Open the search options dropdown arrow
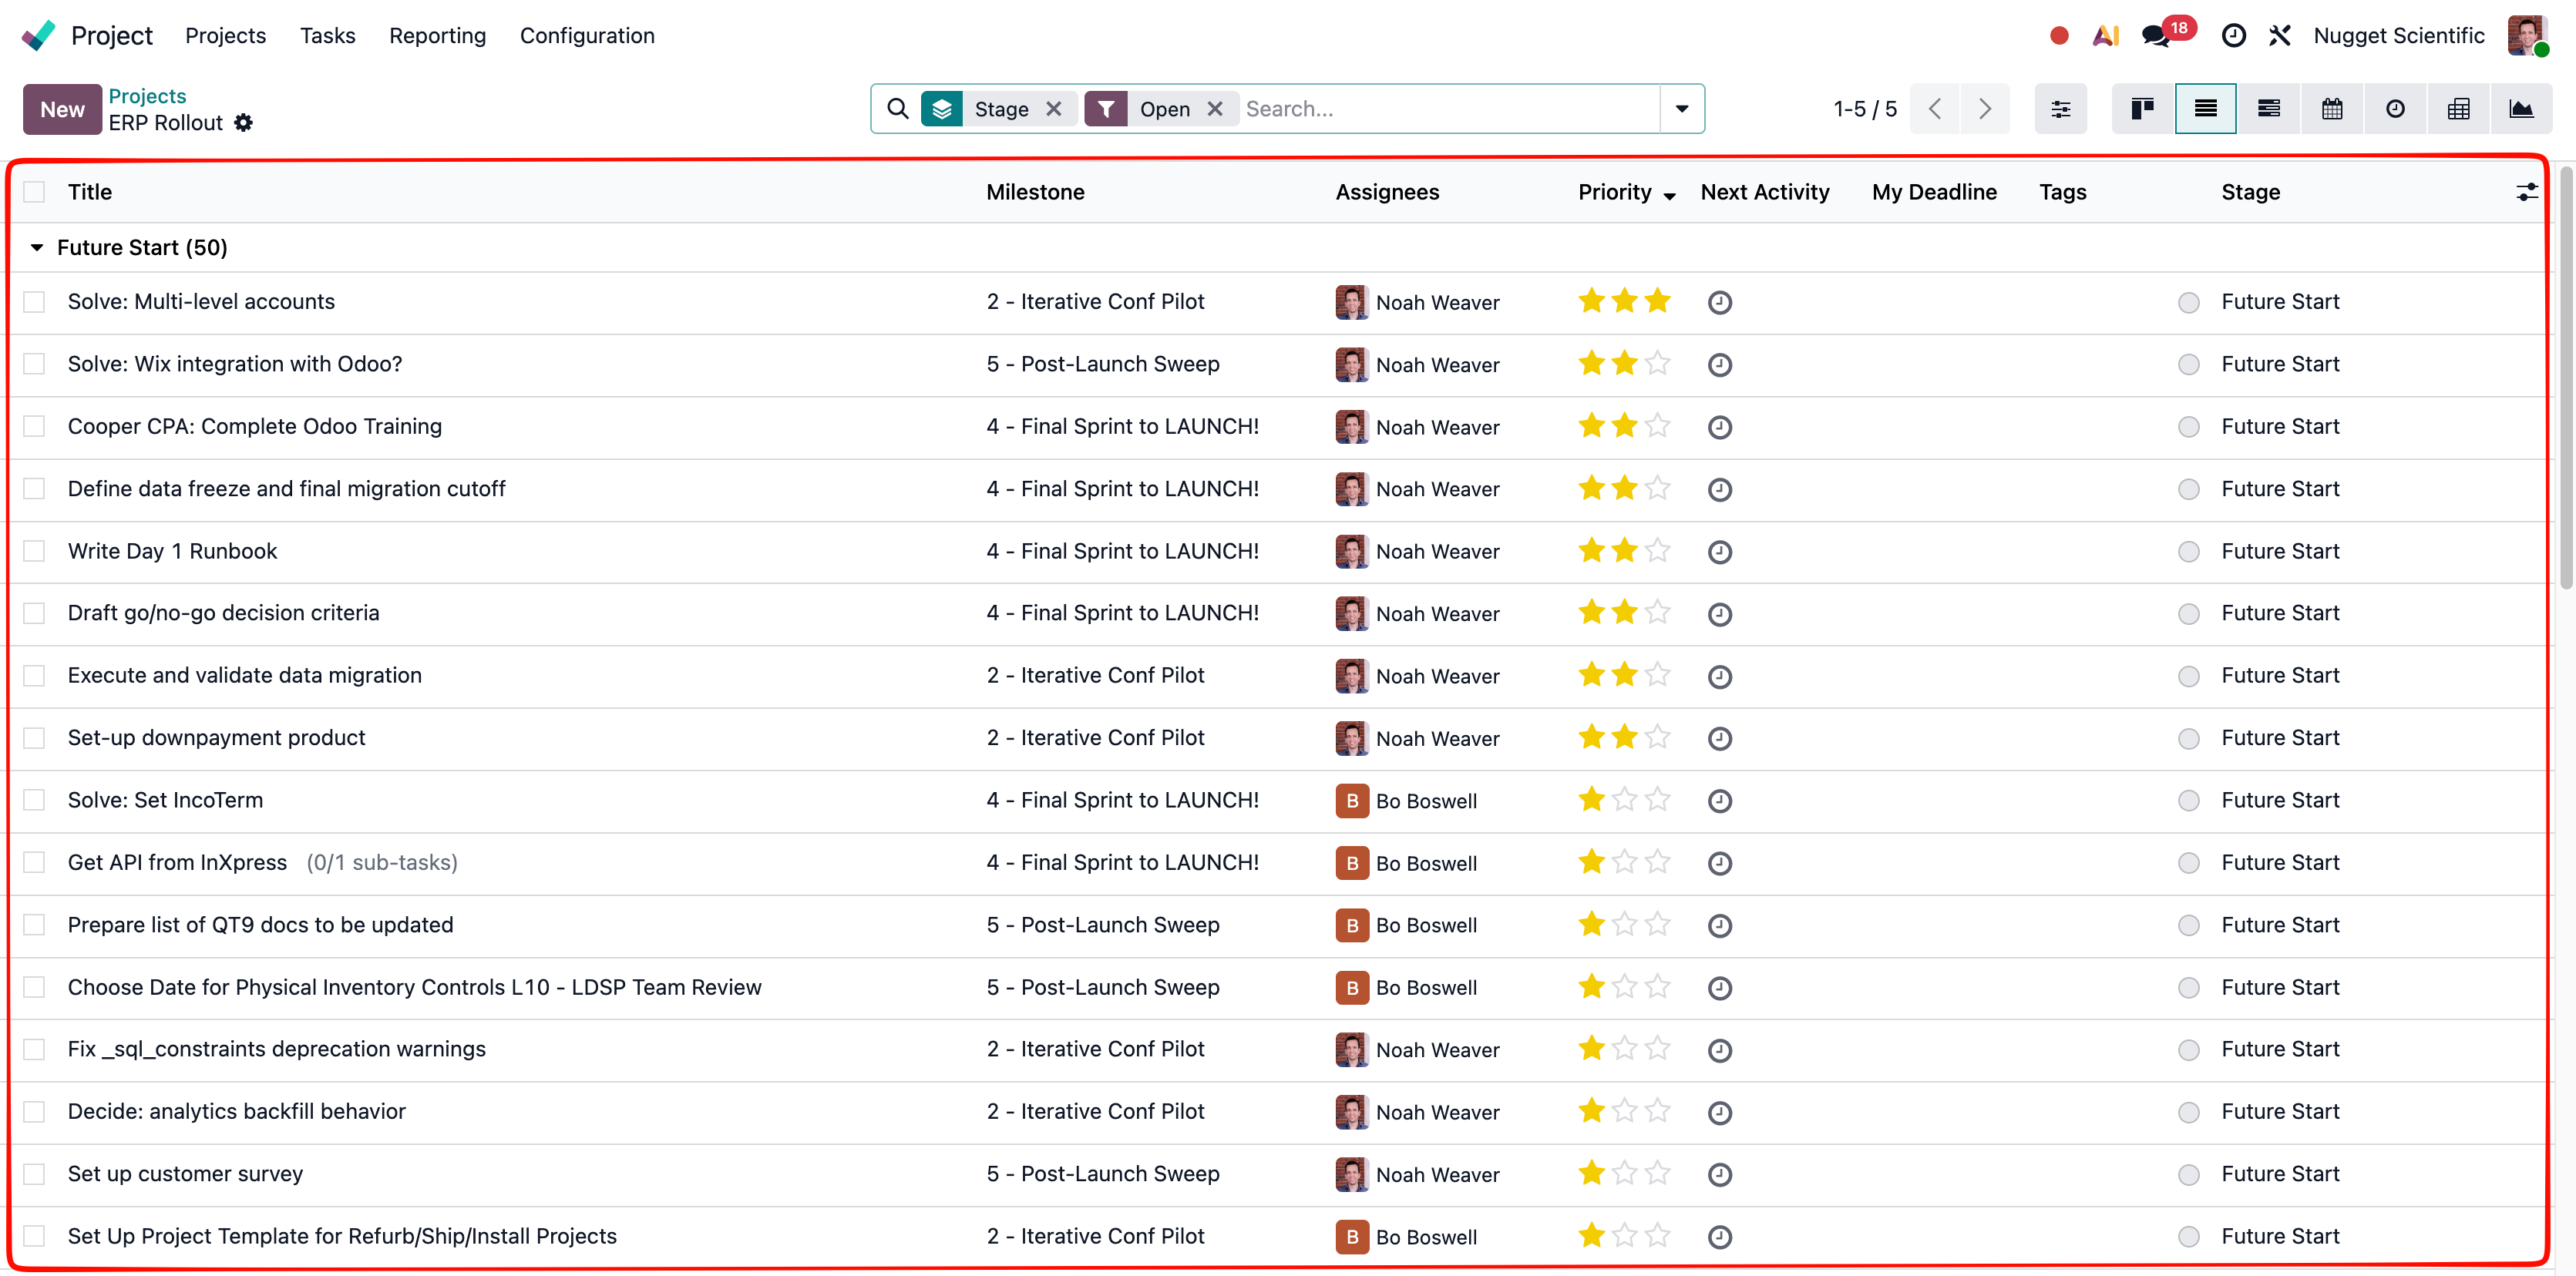Screen dimensions: 2576x1276 (x=1682, y=108)
